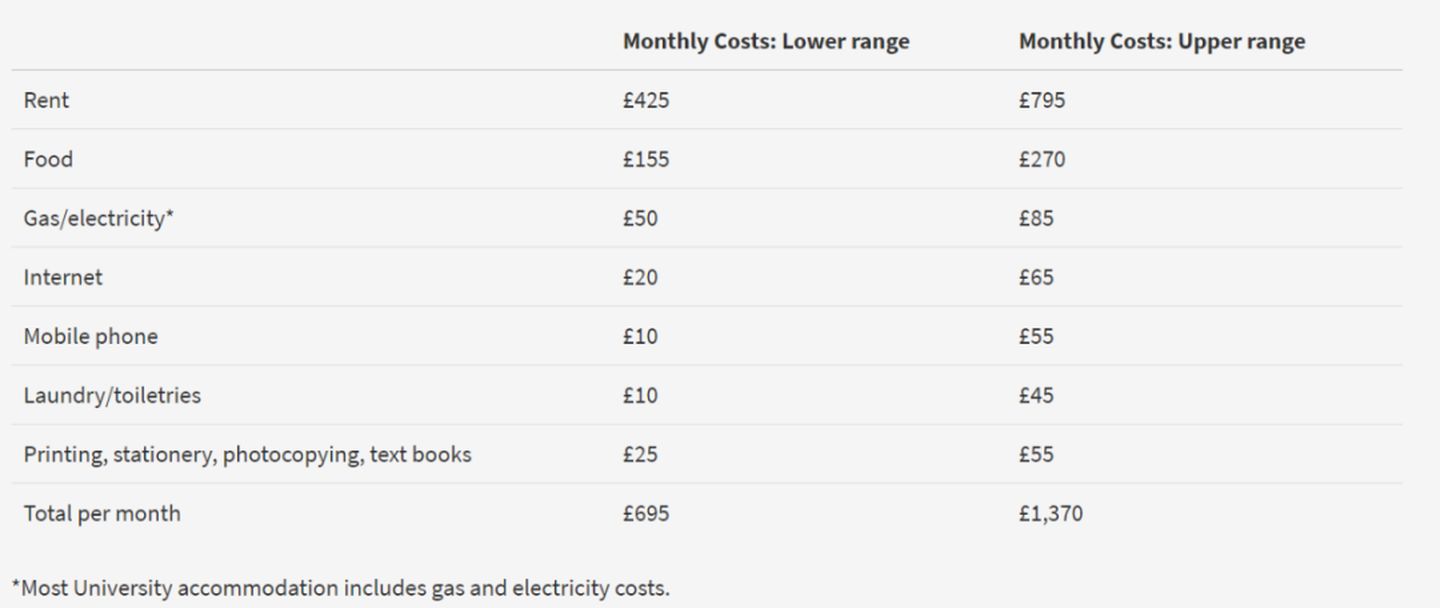Click the £85 gas/electricity upper value

[1036, 218]
